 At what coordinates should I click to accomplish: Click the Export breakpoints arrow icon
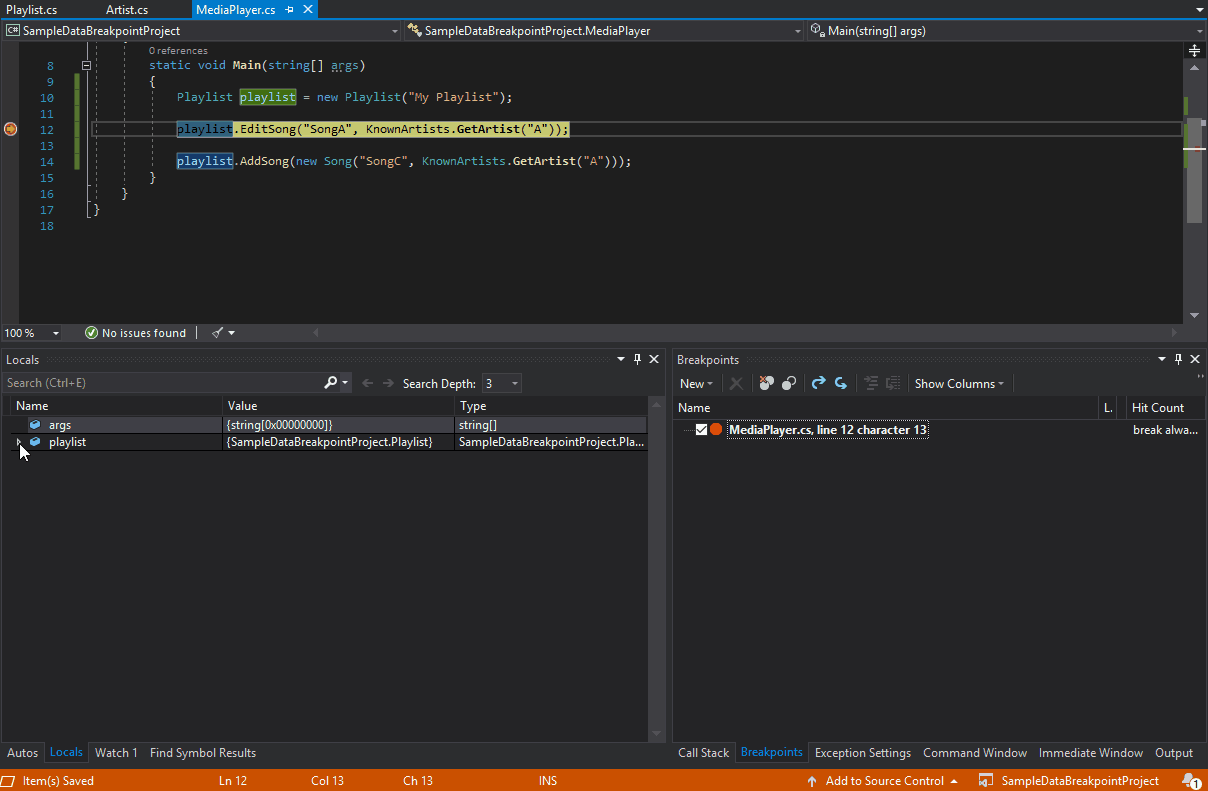pos(818,383)
